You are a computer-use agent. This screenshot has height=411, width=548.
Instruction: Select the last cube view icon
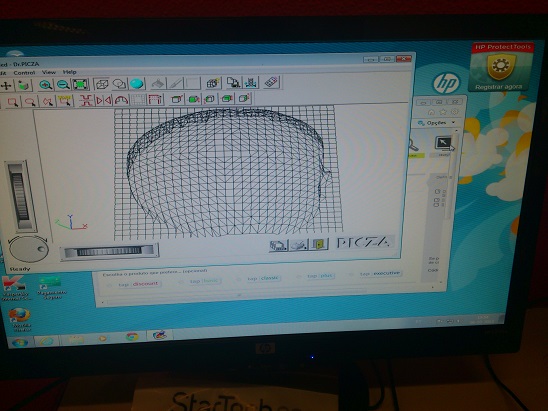[x=244, y=98]
